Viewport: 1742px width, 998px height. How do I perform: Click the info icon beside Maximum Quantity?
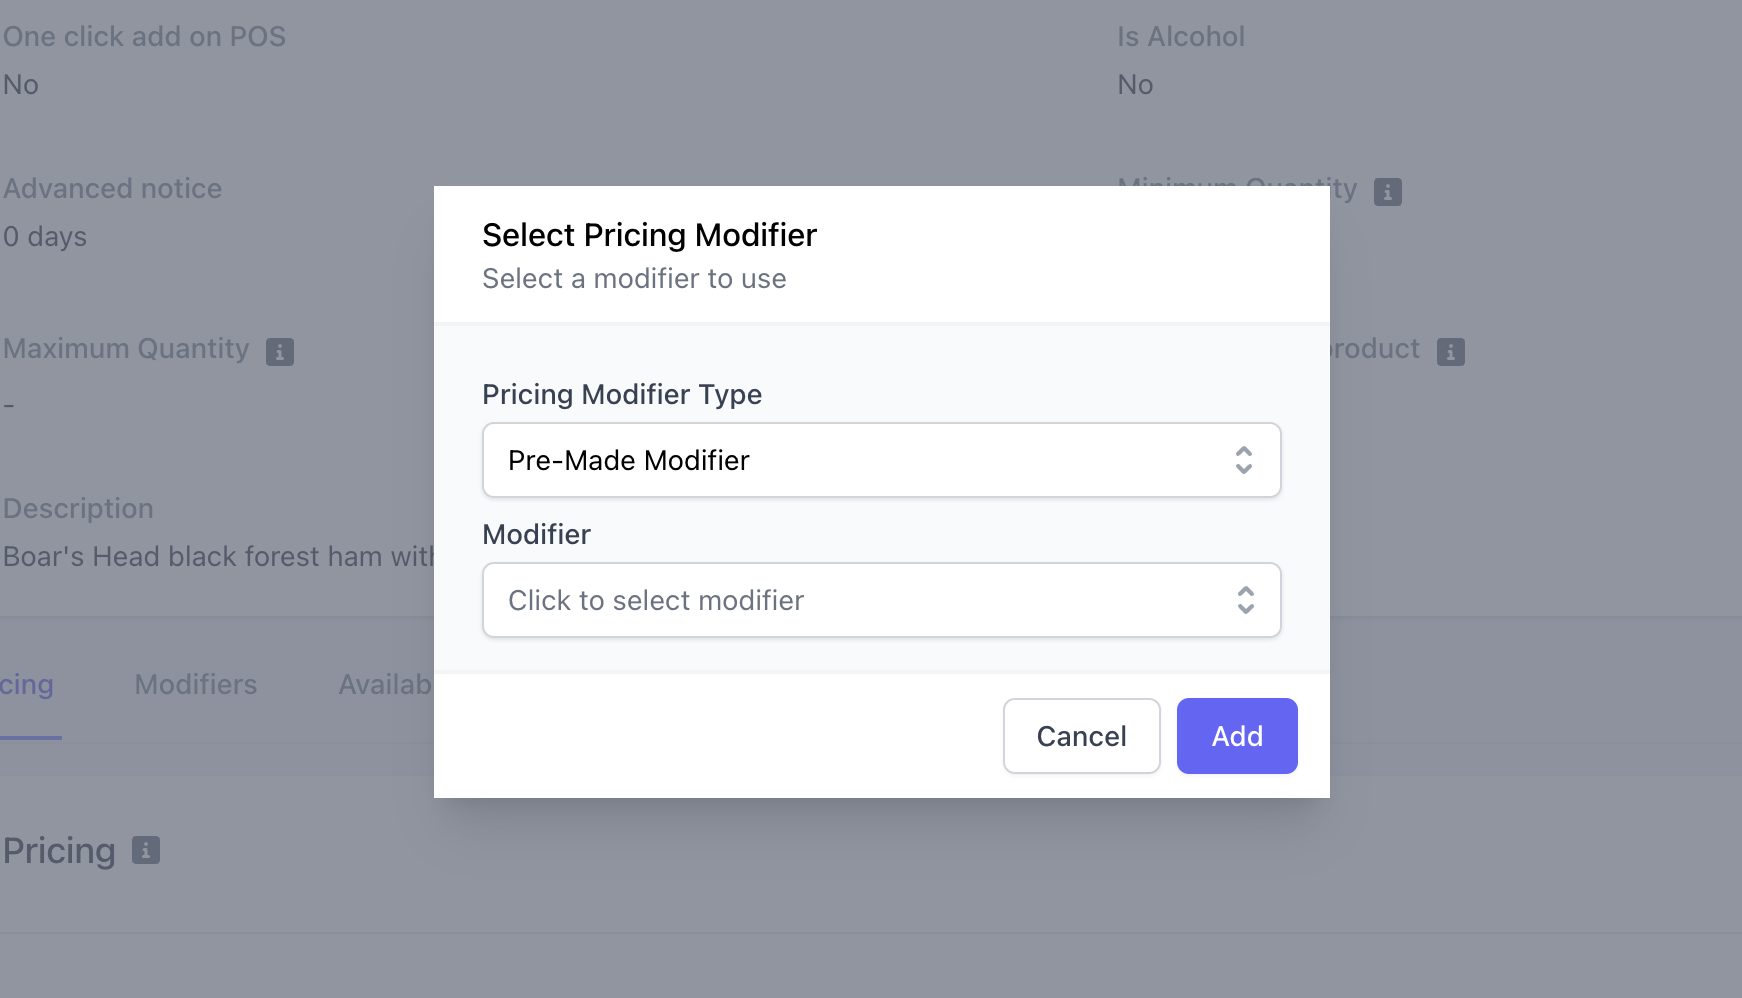tap(280, 352)
